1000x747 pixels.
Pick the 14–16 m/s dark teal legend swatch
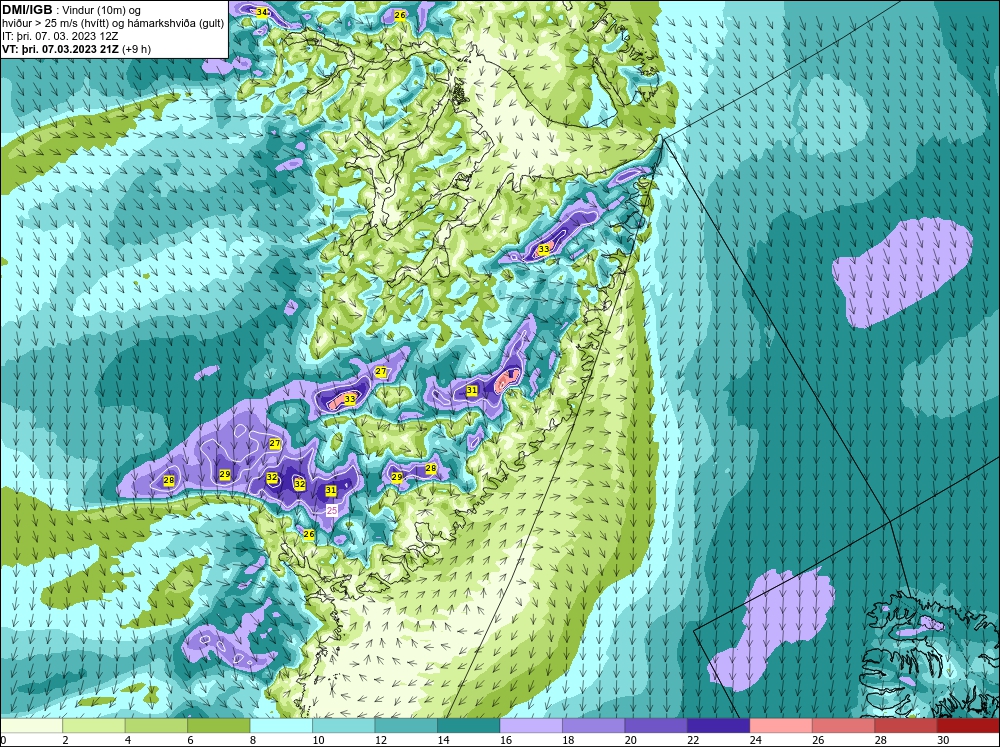pyautogui.click(x=469, y=726)
